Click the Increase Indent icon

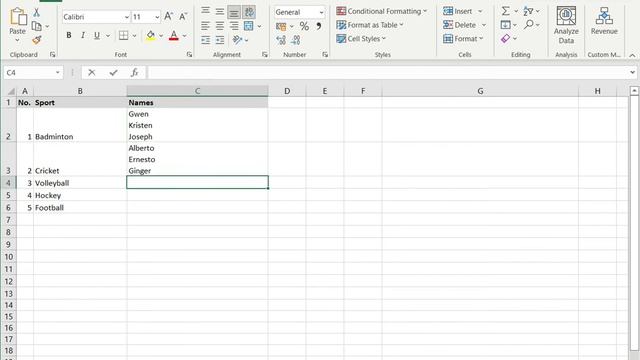pyautogui.click(x=220, y=40)
